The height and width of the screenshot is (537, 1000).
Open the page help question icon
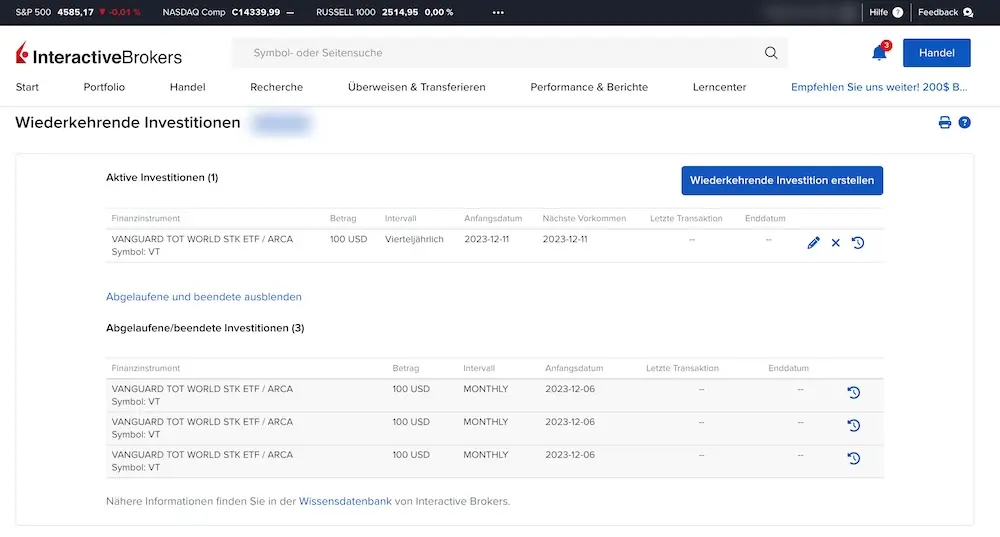[x=964, y=122]
